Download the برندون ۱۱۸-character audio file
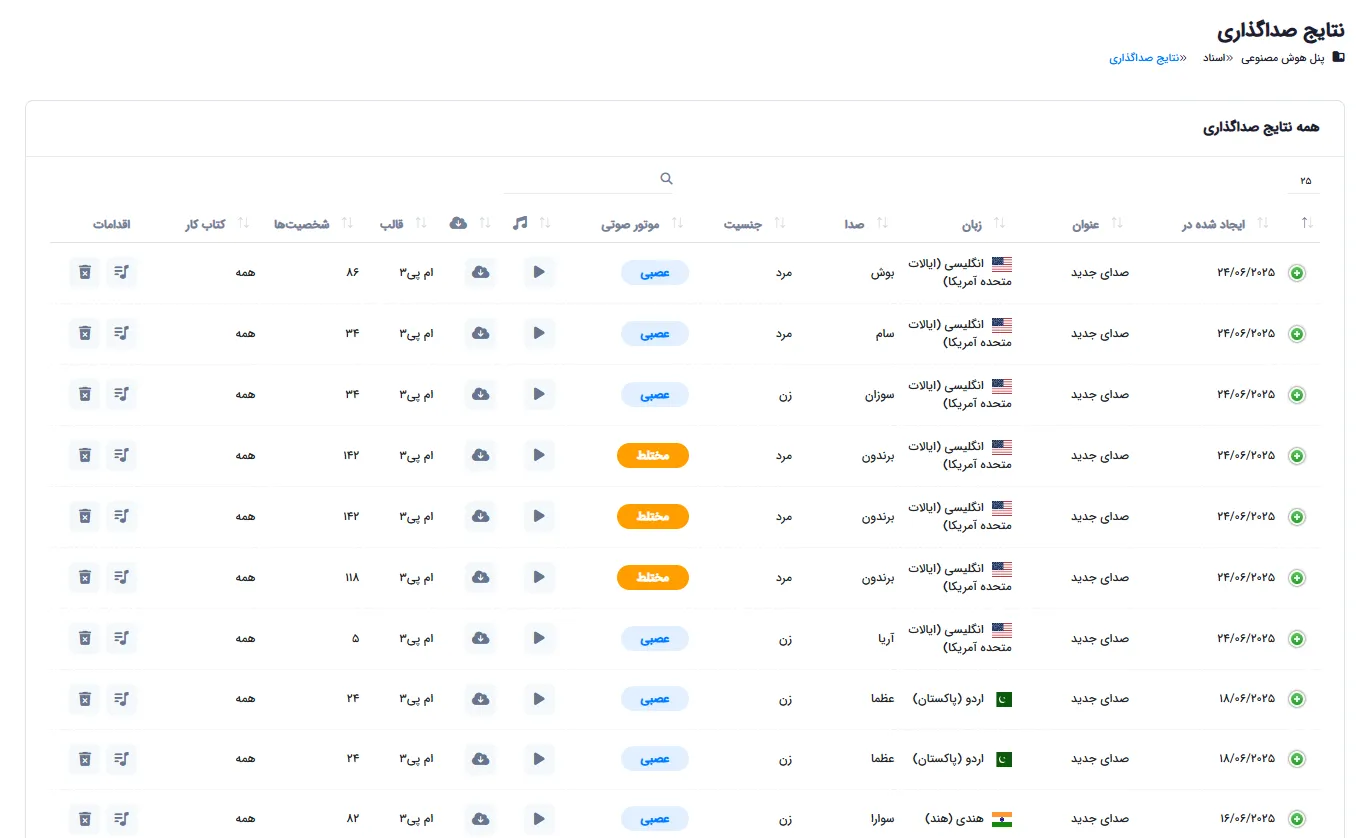The width and height of the screenshot is (1364, 838). point(480,577)
